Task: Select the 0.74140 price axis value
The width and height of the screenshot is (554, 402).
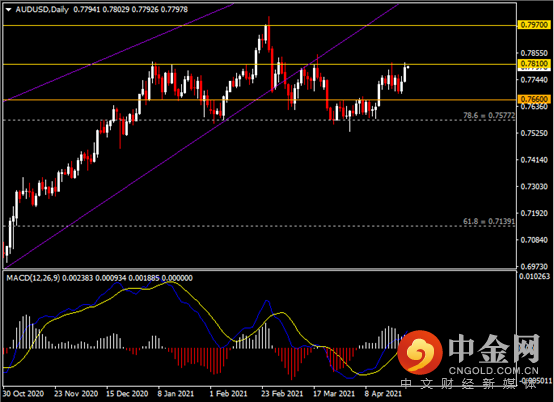Action: [534, 160]
